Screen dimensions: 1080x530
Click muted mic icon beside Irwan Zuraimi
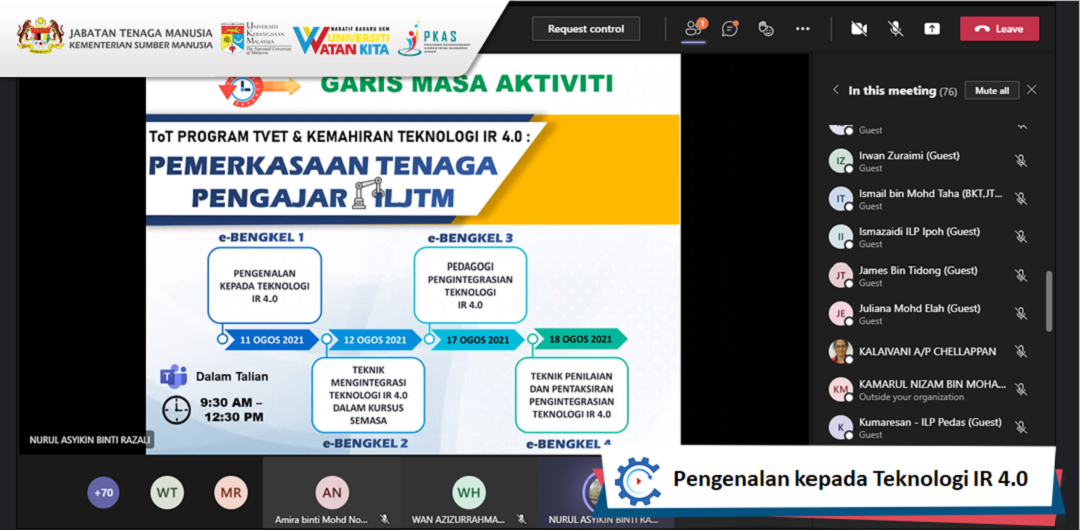[1020, 160]
